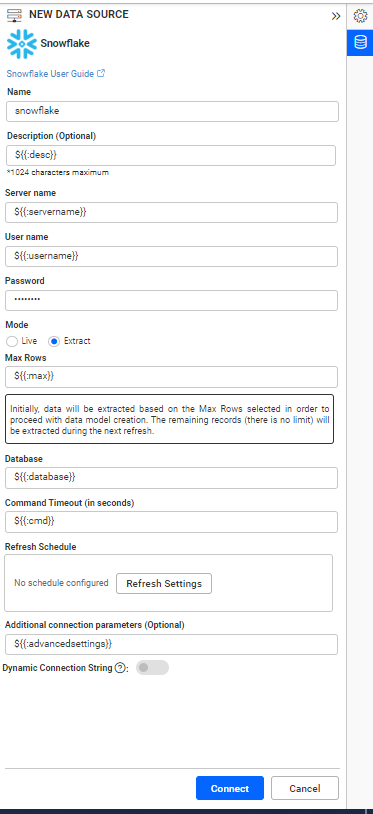373x814 pixels.
Task: Click the Connect button
Action: [x=230, y=788]
